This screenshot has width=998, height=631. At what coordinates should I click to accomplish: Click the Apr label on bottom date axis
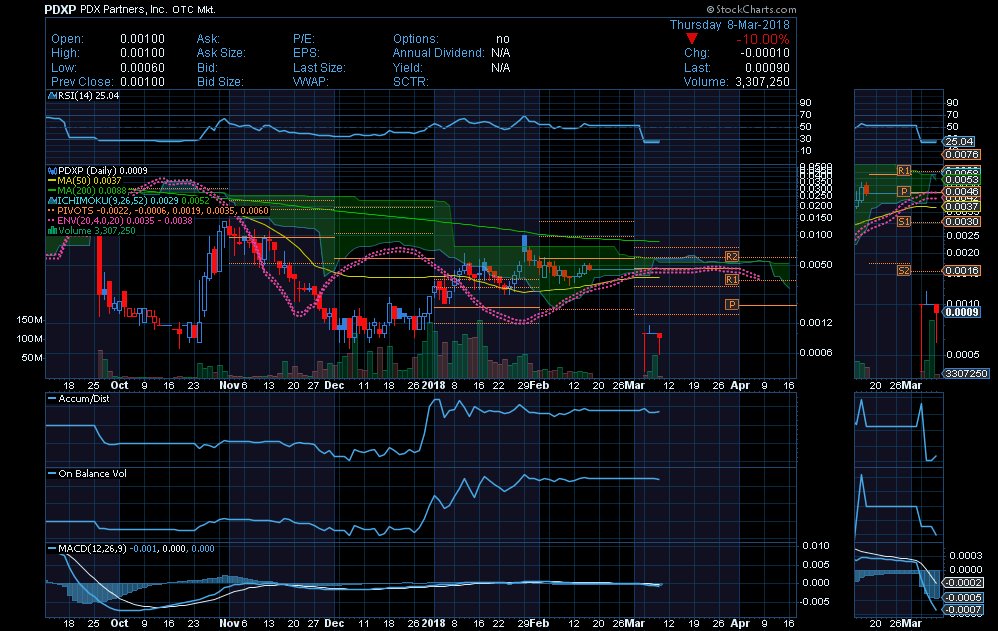[740, 623]
